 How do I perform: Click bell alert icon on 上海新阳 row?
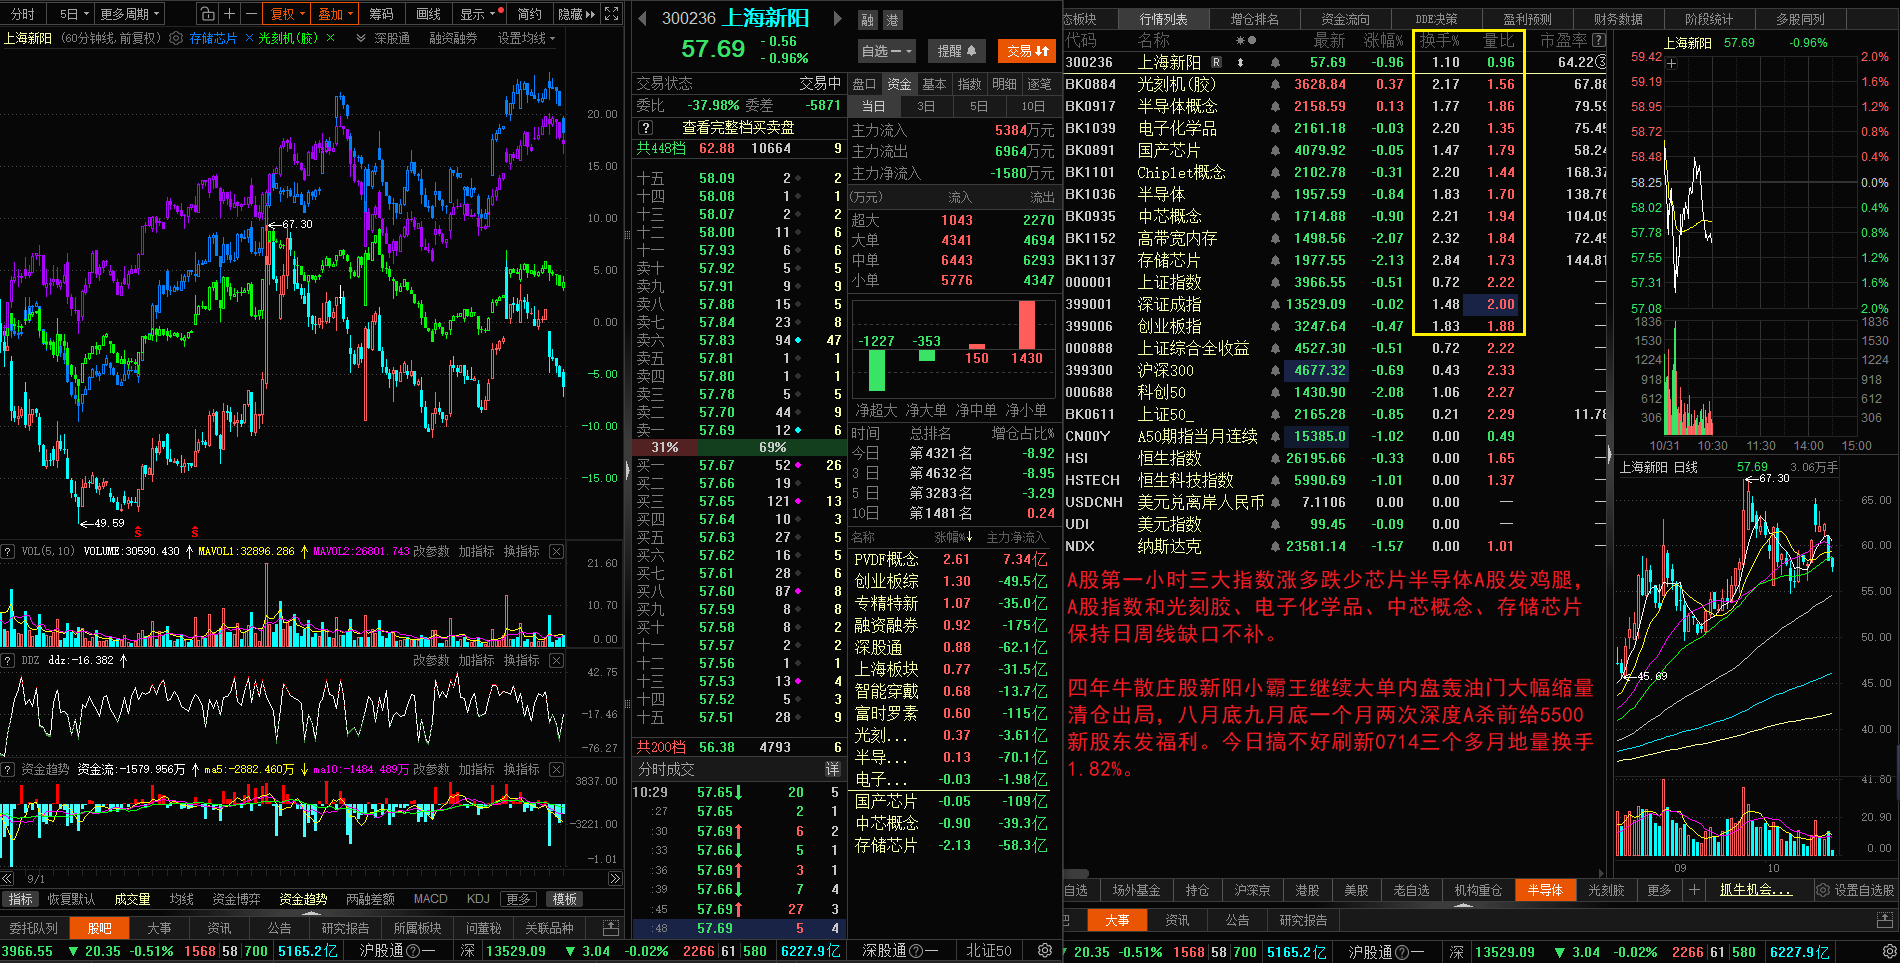[x=1275, y=62]
